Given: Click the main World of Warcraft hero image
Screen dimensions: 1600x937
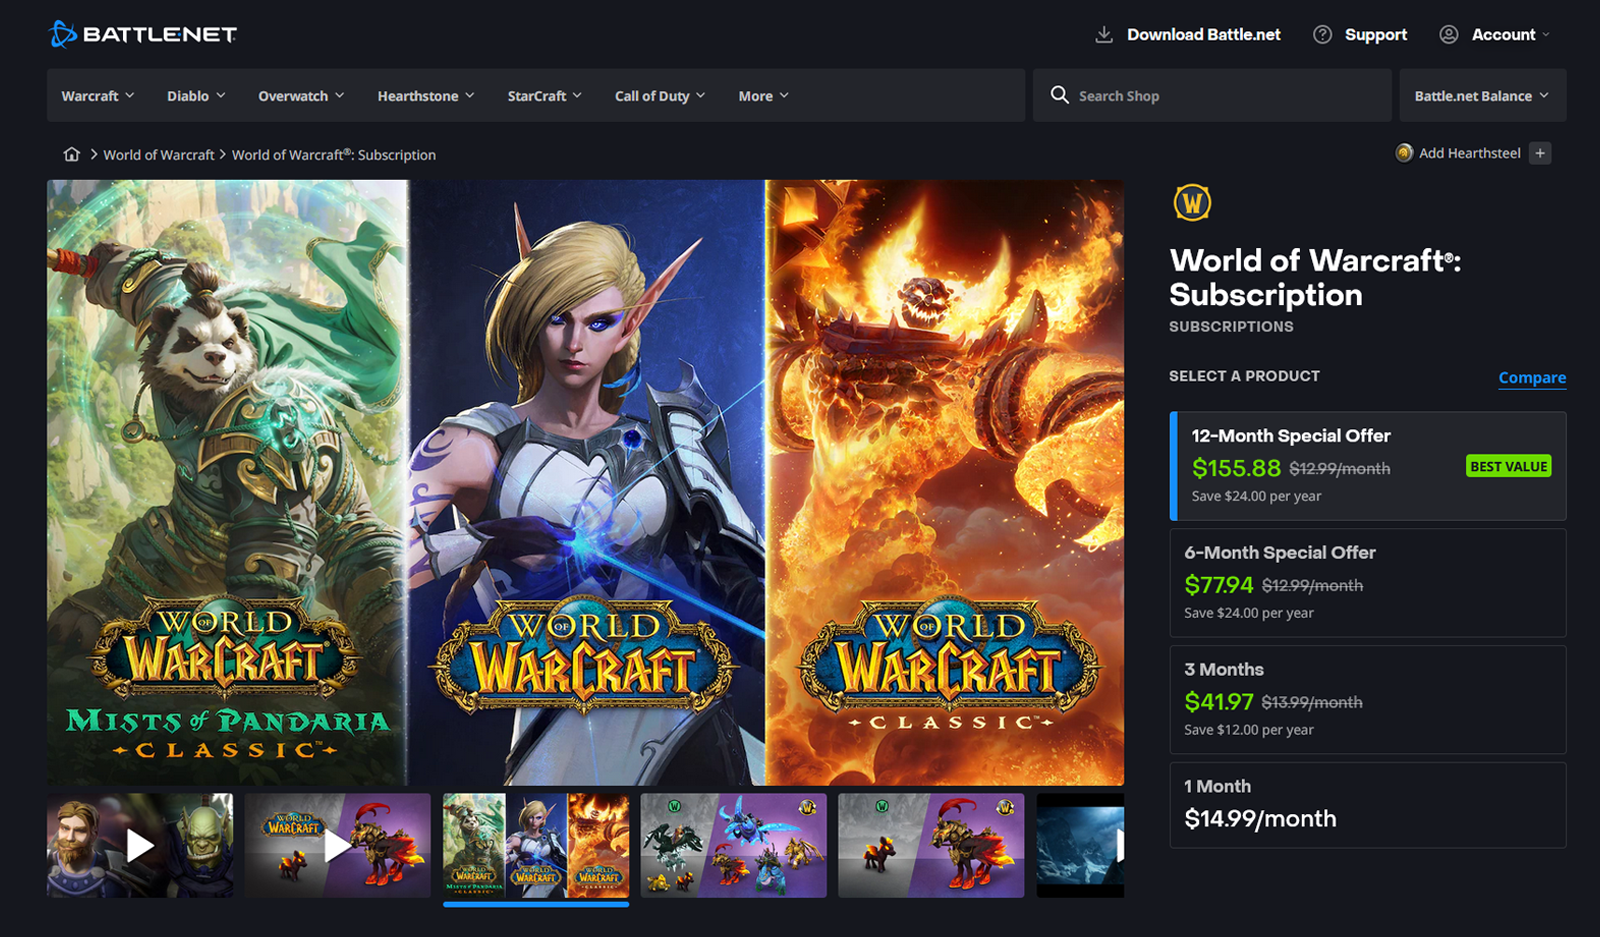Looking at the screenshot, I should 585,482.
